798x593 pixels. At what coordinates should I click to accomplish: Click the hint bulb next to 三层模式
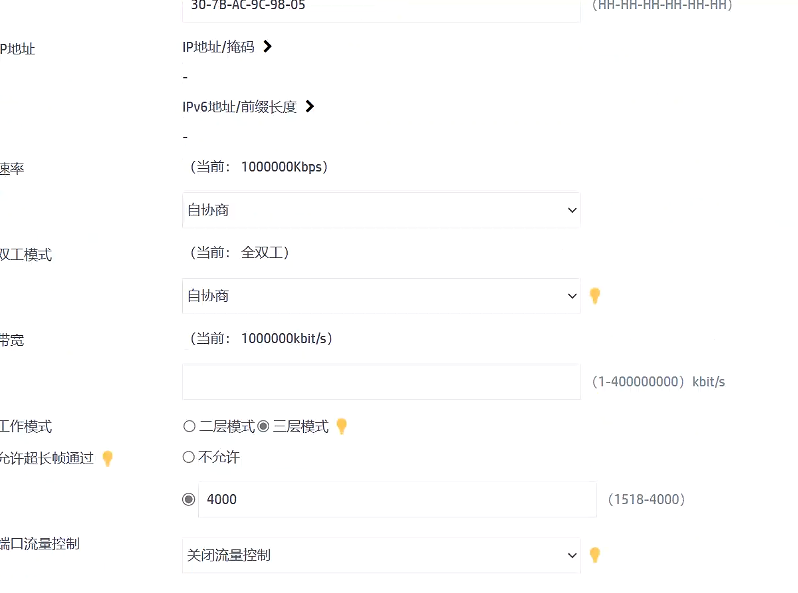pyautogui.click(x=341, y=426)
